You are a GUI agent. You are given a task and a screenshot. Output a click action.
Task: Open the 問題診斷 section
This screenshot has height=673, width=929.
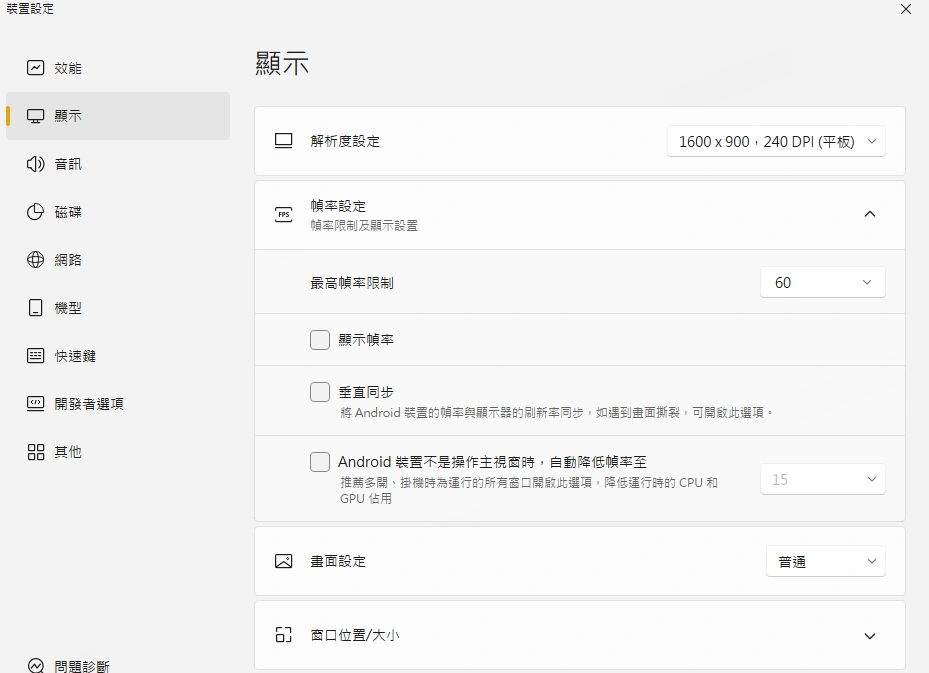[118, 666]
